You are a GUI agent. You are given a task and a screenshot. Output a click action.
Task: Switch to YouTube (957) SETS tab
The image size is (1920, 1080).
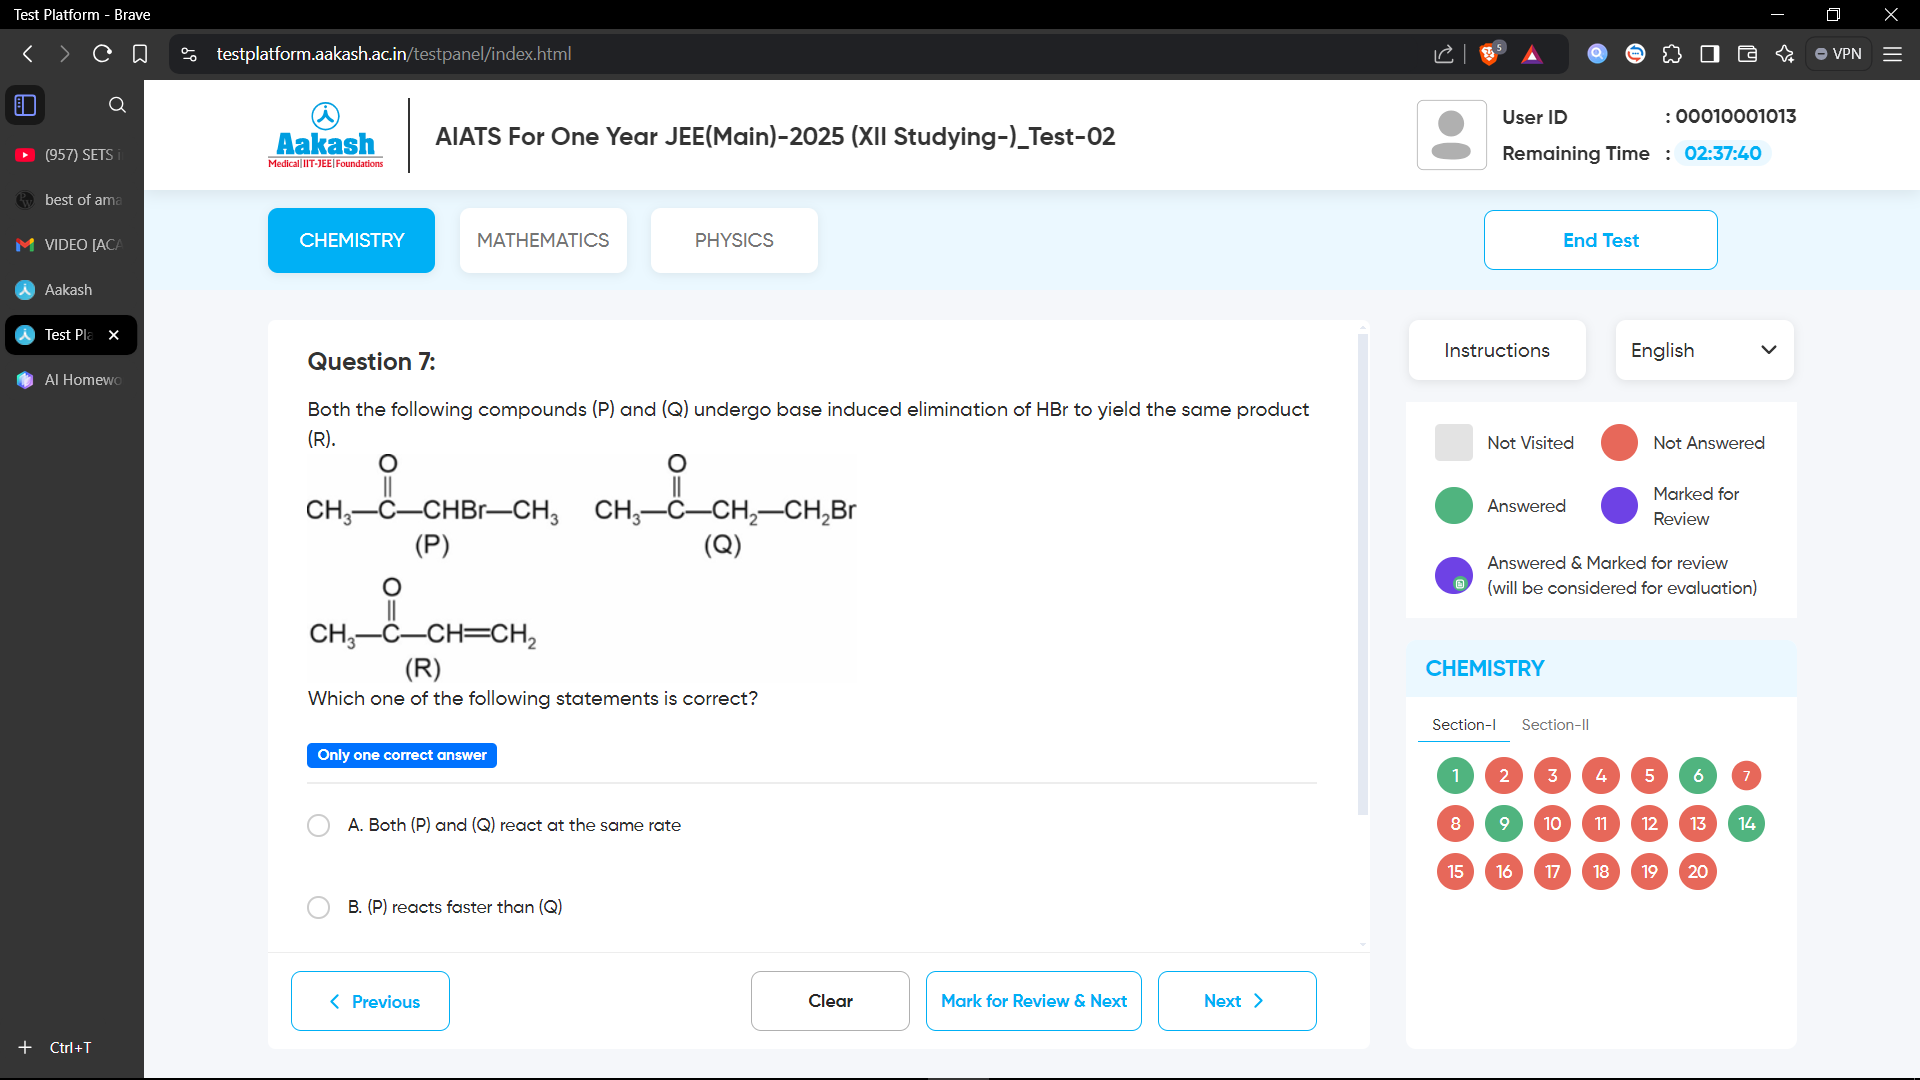[70, 155]
